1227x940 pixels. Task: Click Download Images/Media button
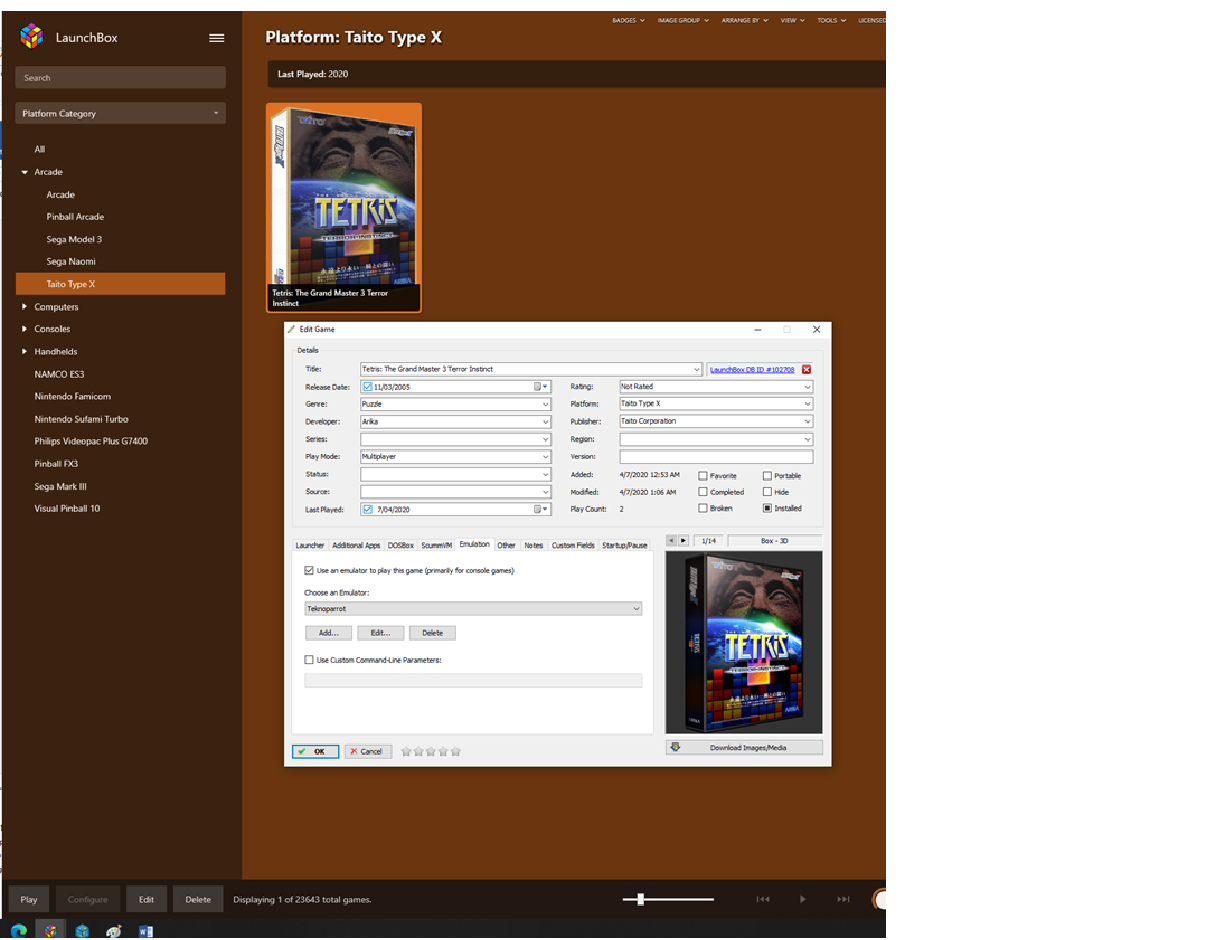coord(744,747)
